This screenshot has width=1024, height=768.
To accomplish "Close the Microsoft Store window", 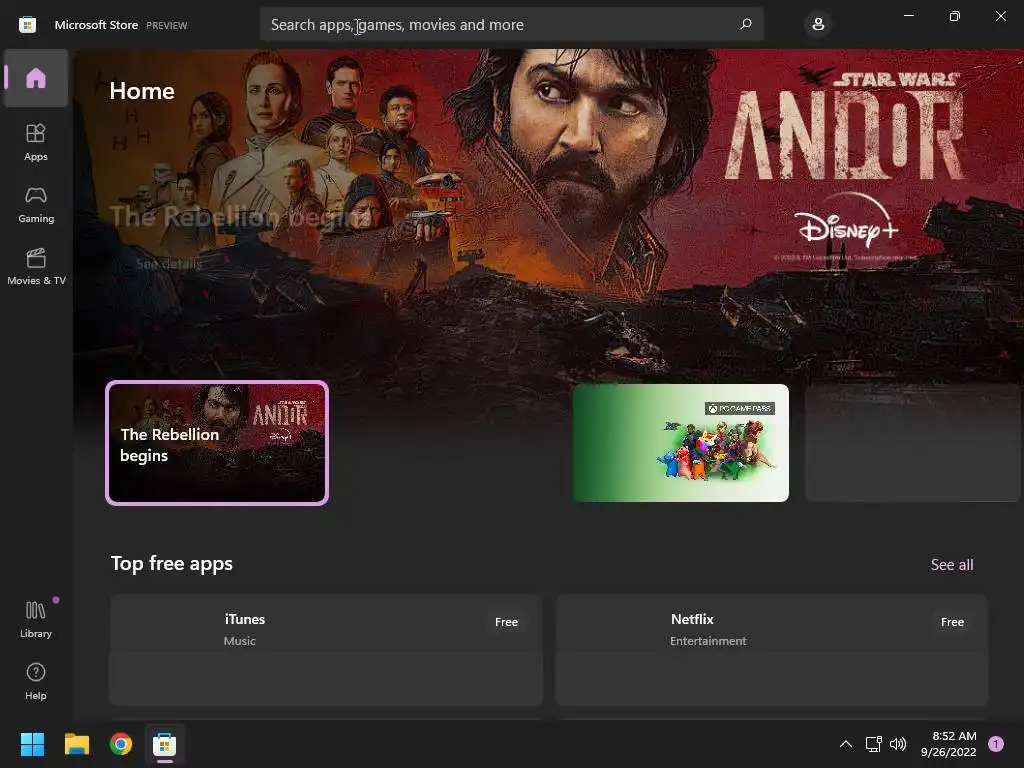I will coord(1000,16).
